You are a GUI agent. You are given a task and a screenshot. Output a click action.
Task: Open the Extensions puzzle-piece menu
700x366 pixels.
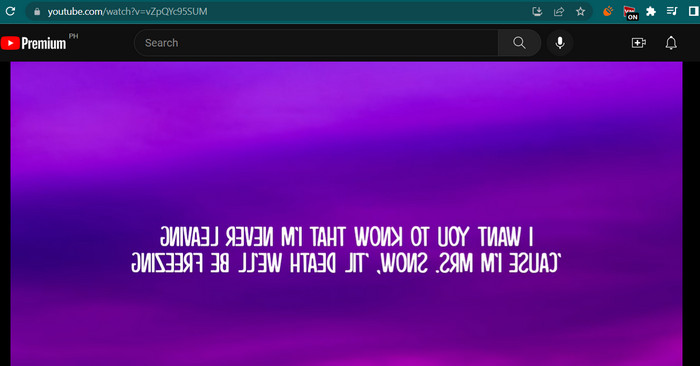click(x=651, y=11)
